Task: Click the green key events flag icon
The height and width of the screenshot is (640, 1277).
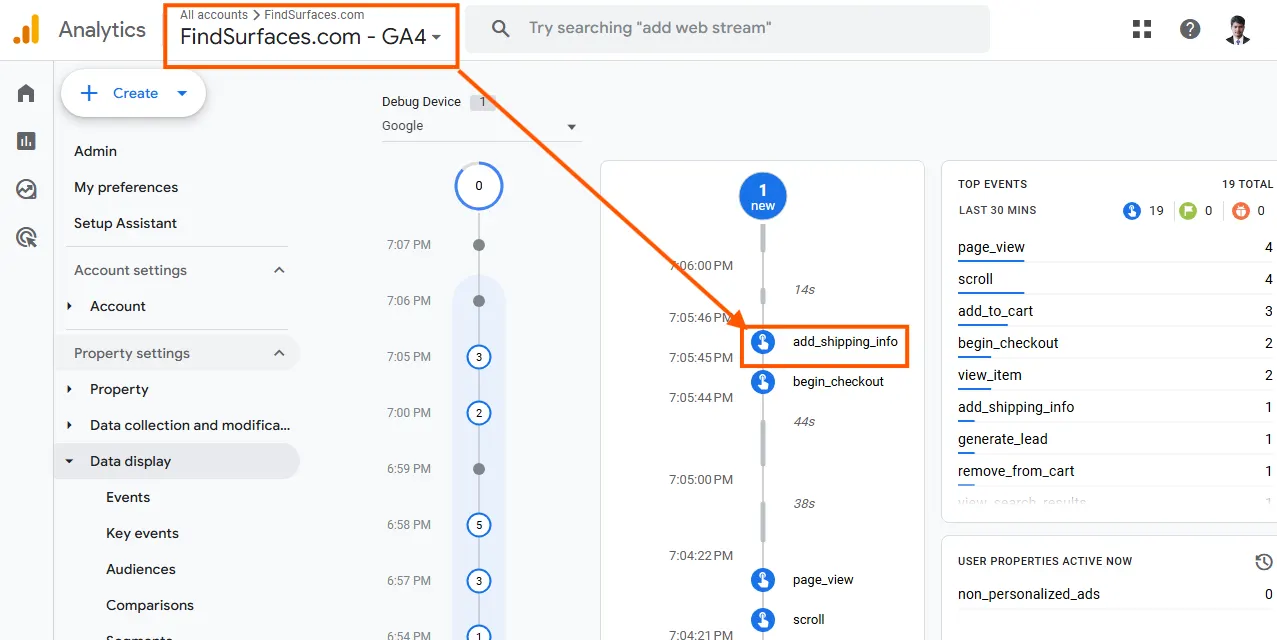Action: click(1188, 211)
